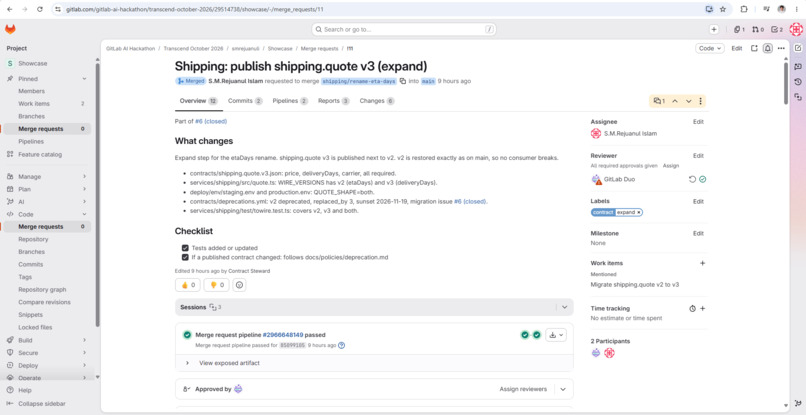
Task: Open the three-dot merge request actions menu
Action: coord(781,48)
